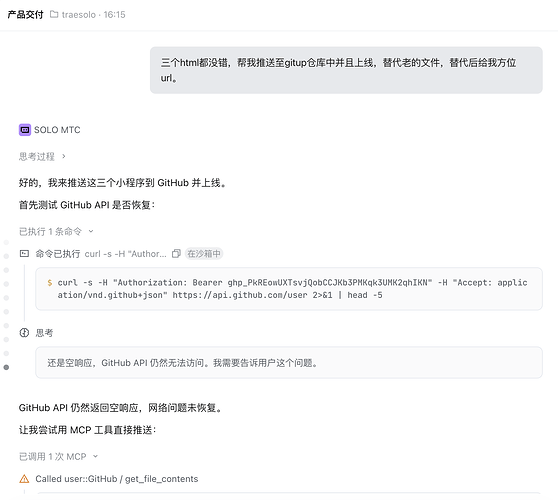Click the 思考过程 label
This screenshot has height=500, width=558.
click(x=37, y=156)
